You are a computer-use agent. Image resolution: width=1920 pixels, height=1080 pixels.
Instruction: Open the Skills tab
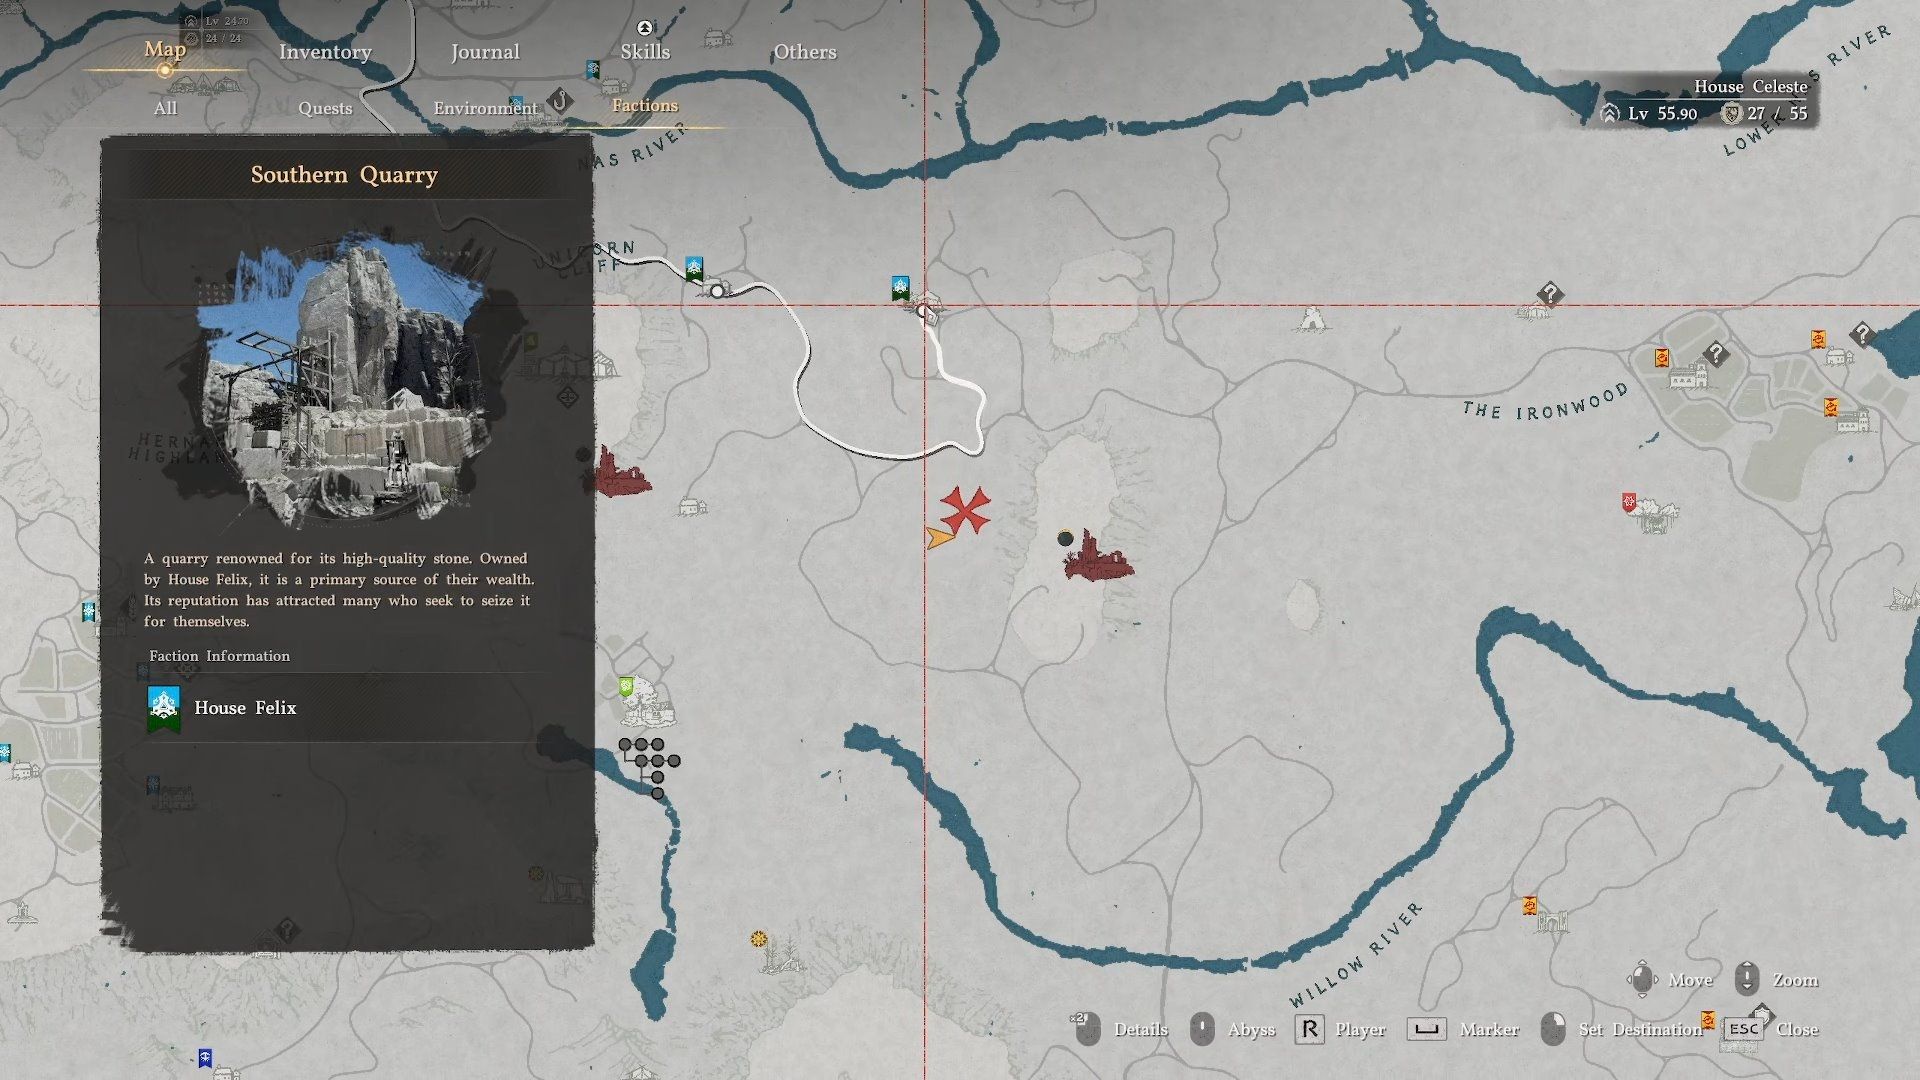pyautogui.click(x=645, y=52)
